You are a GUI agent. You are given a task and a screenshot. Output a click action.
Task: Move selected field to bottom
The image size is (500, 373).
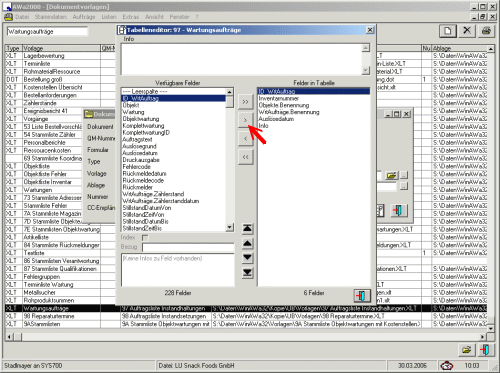[x=247, y=273]
